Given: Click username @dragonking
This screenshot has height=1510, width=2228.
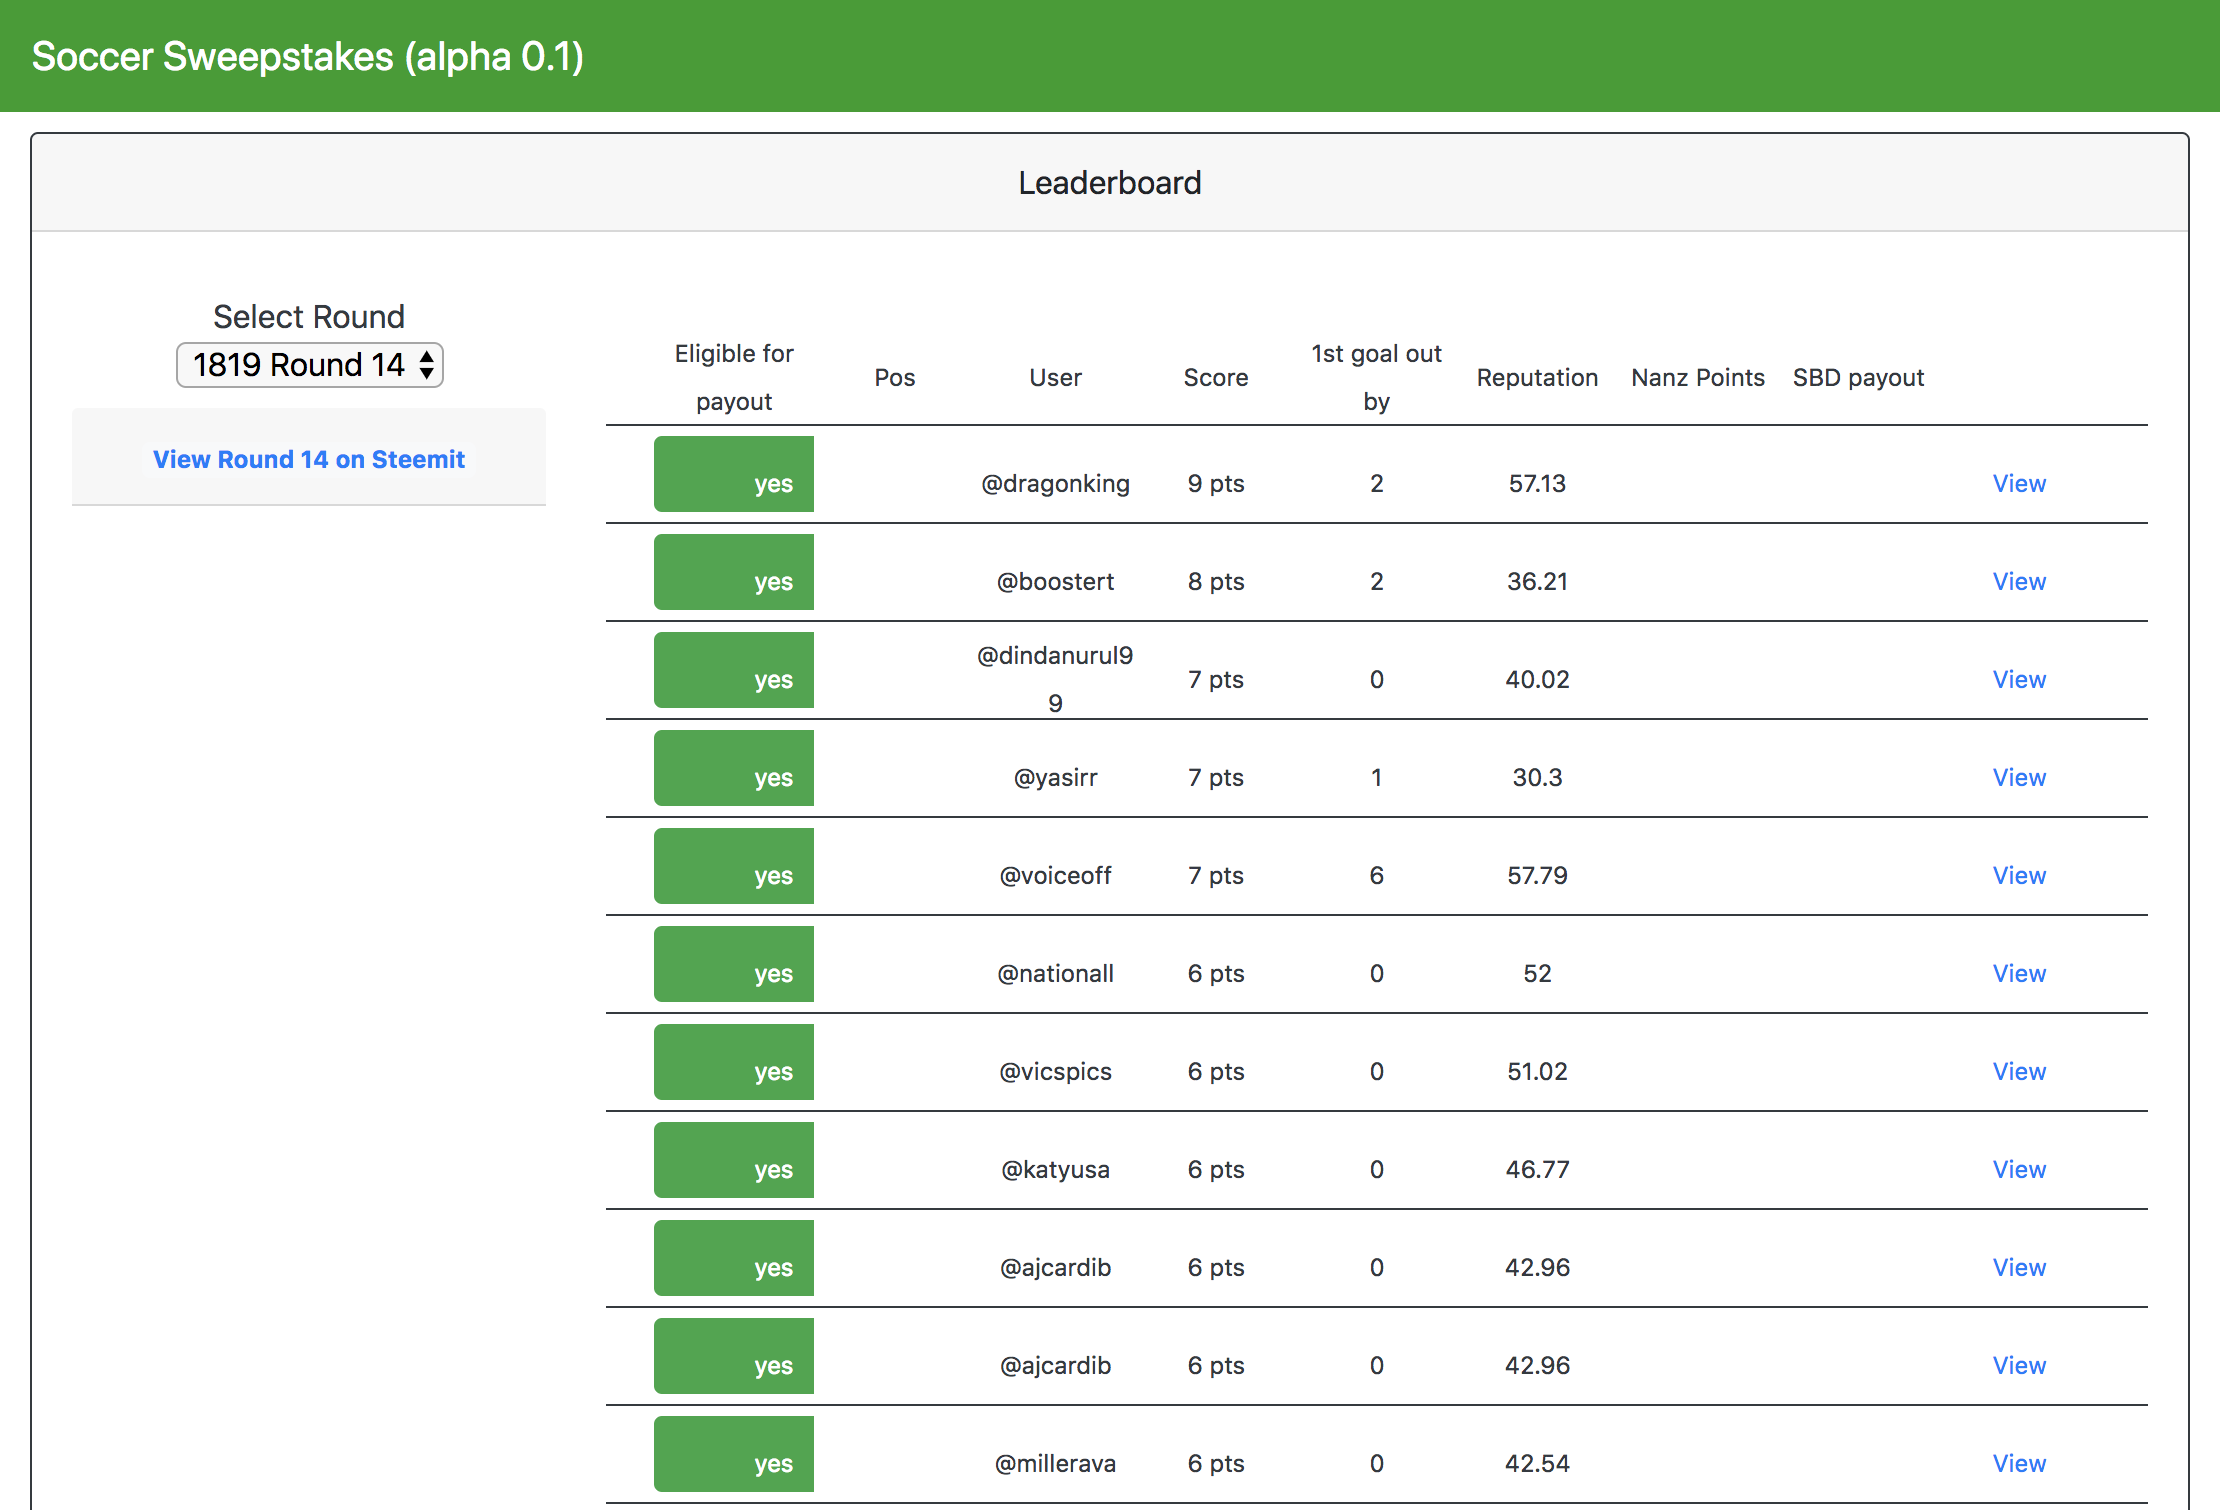Looking at the screenshot, I should coord(1055,483).
